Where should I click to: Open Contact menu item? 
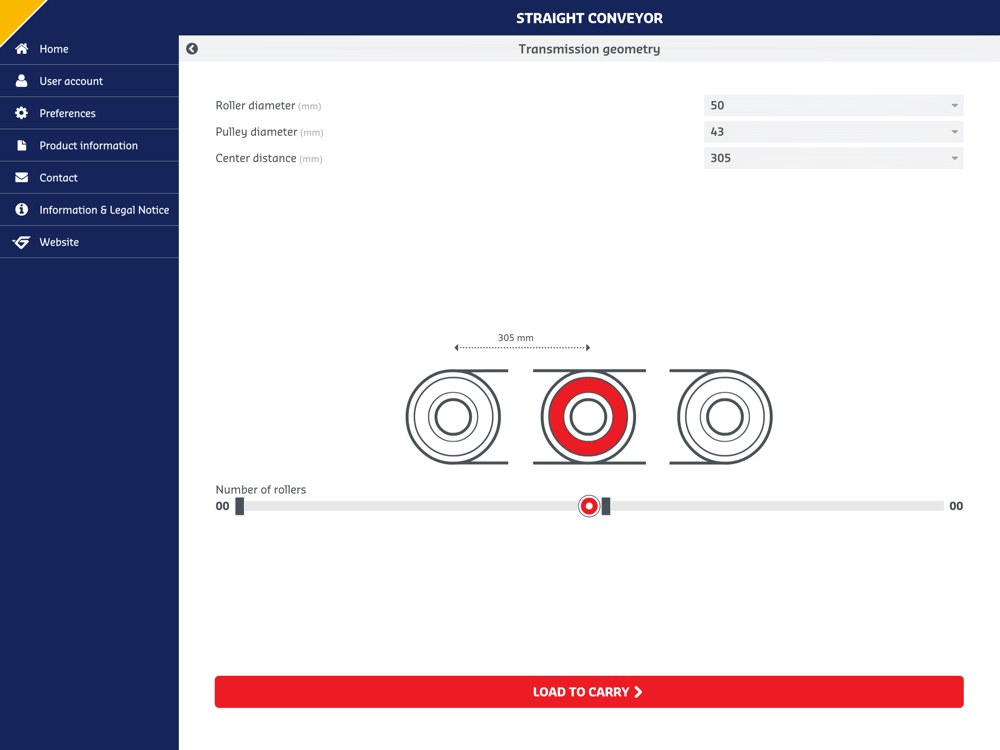pyautogui.click(x=89, y=177)
